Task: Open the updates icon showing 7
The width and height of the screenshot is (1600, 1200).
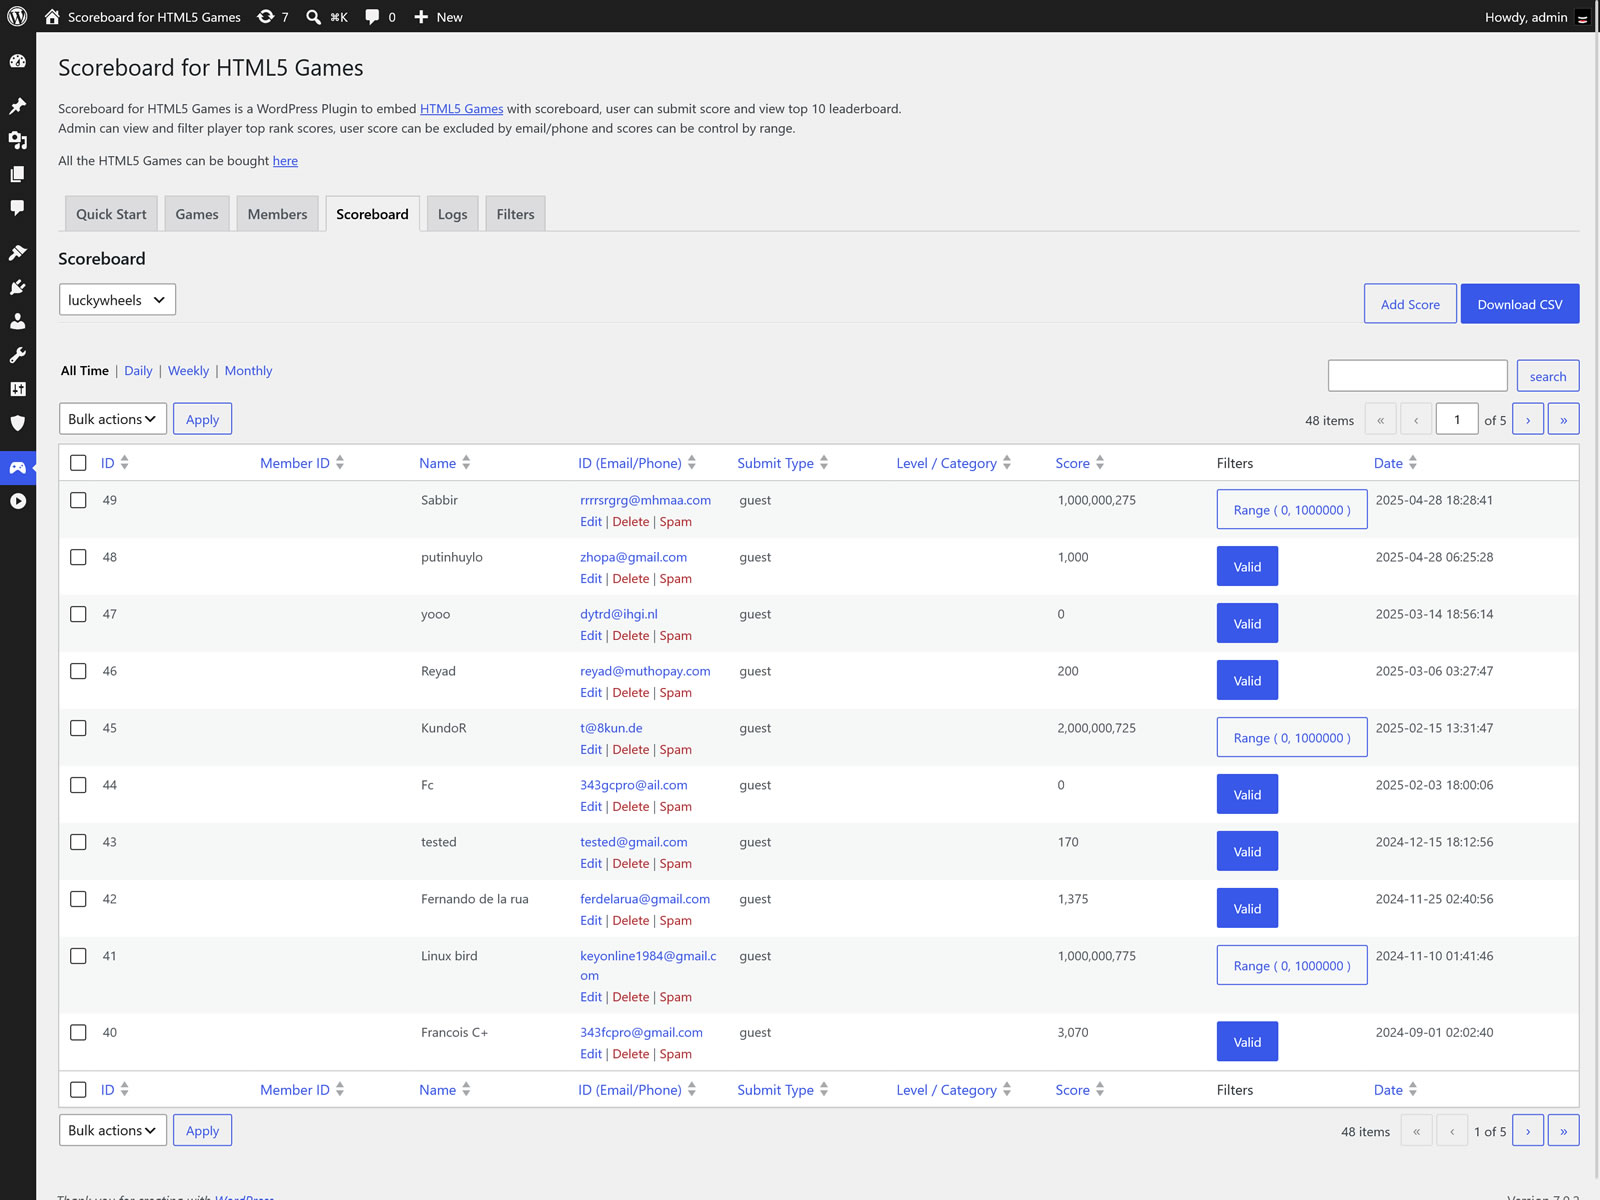Action: (265, 17)
